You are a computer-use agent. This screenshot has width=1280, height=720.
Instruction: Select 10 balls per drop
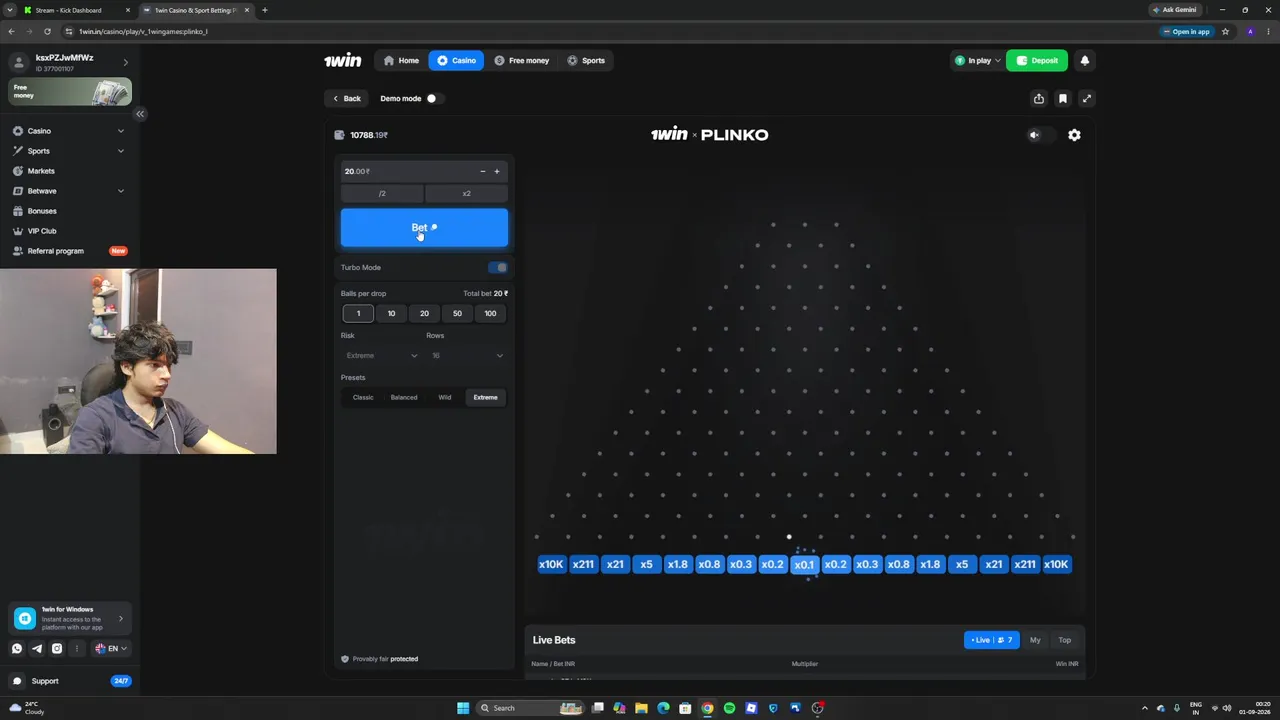tap(391, 313)
